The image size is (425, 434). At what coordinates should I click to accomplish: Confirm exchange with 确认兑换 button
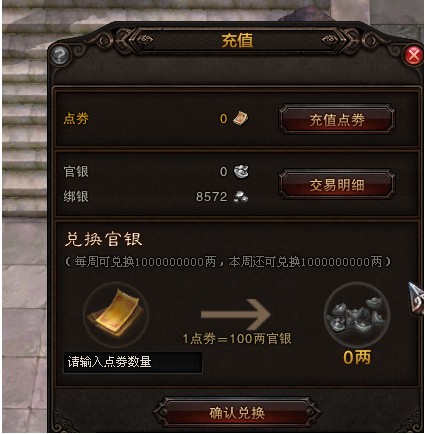[x=237, y=413]
